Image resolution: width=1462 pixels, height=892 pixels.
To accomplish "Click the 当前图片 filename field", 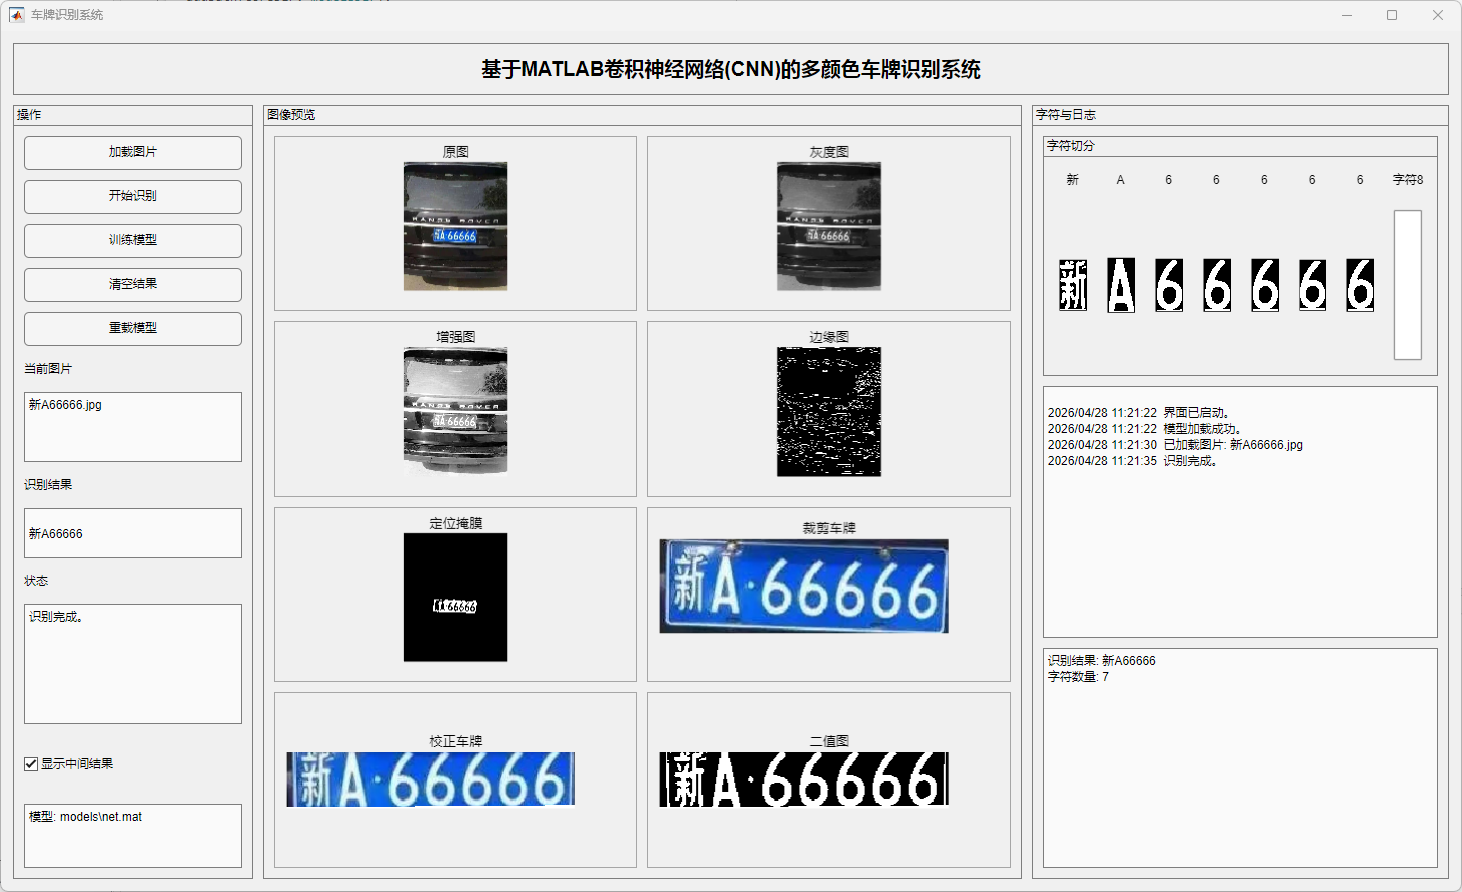I will pos(133,427).
